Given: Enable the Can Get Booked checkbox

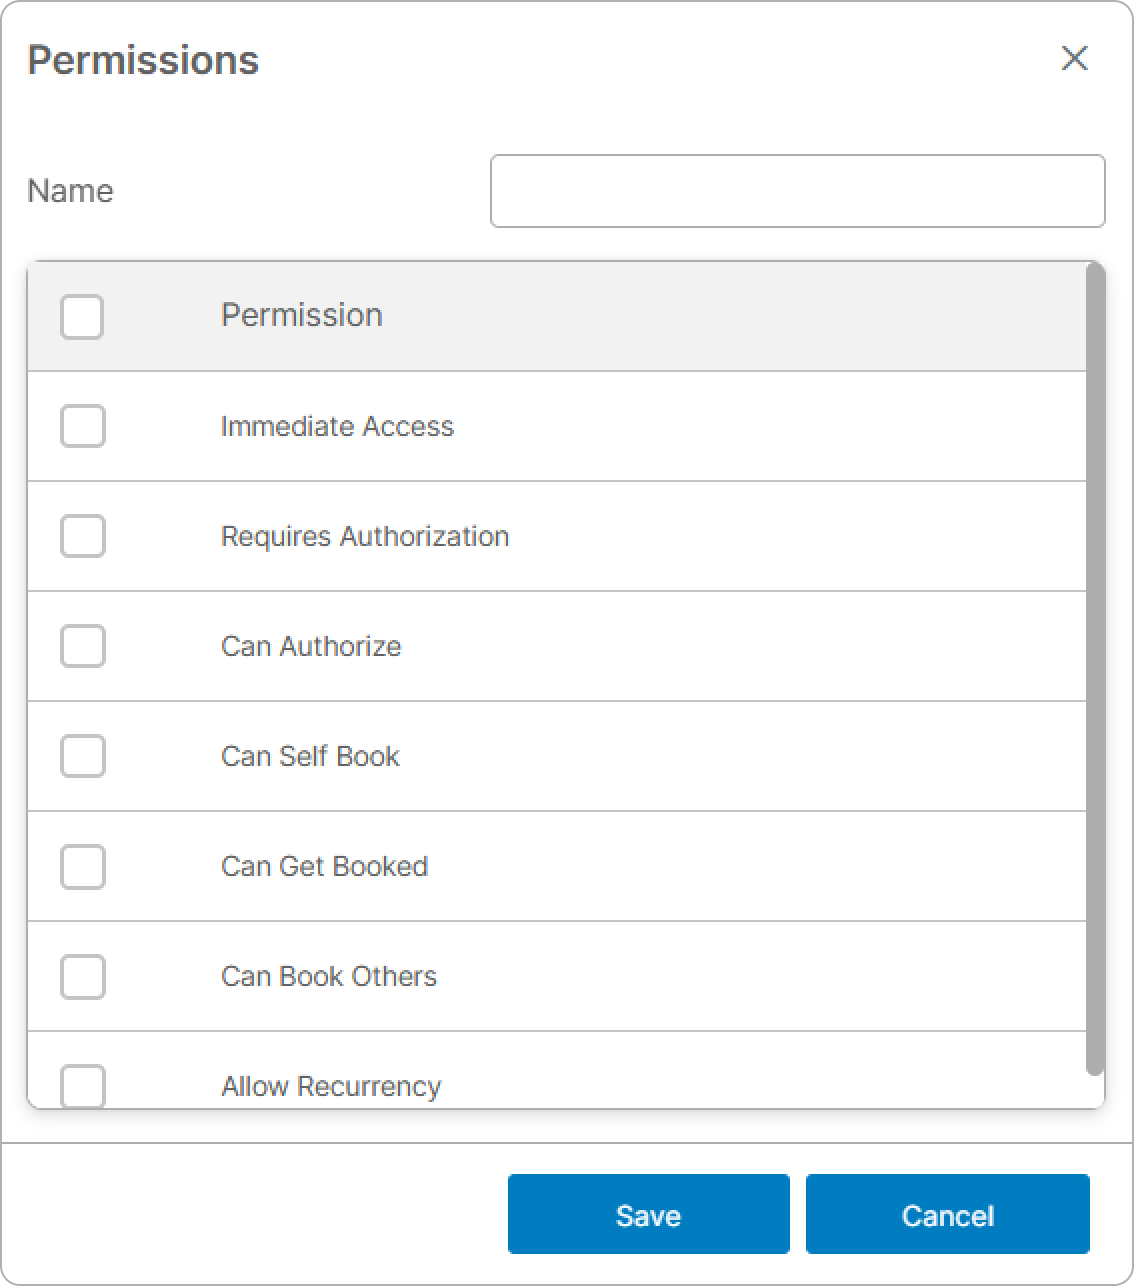Looking at the screenshot, I should (x=82, y=866).
